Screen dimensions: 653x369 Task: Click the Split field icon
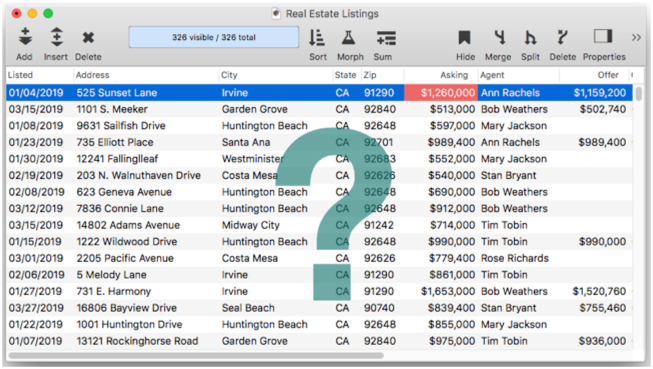click(x=530, y=37)
